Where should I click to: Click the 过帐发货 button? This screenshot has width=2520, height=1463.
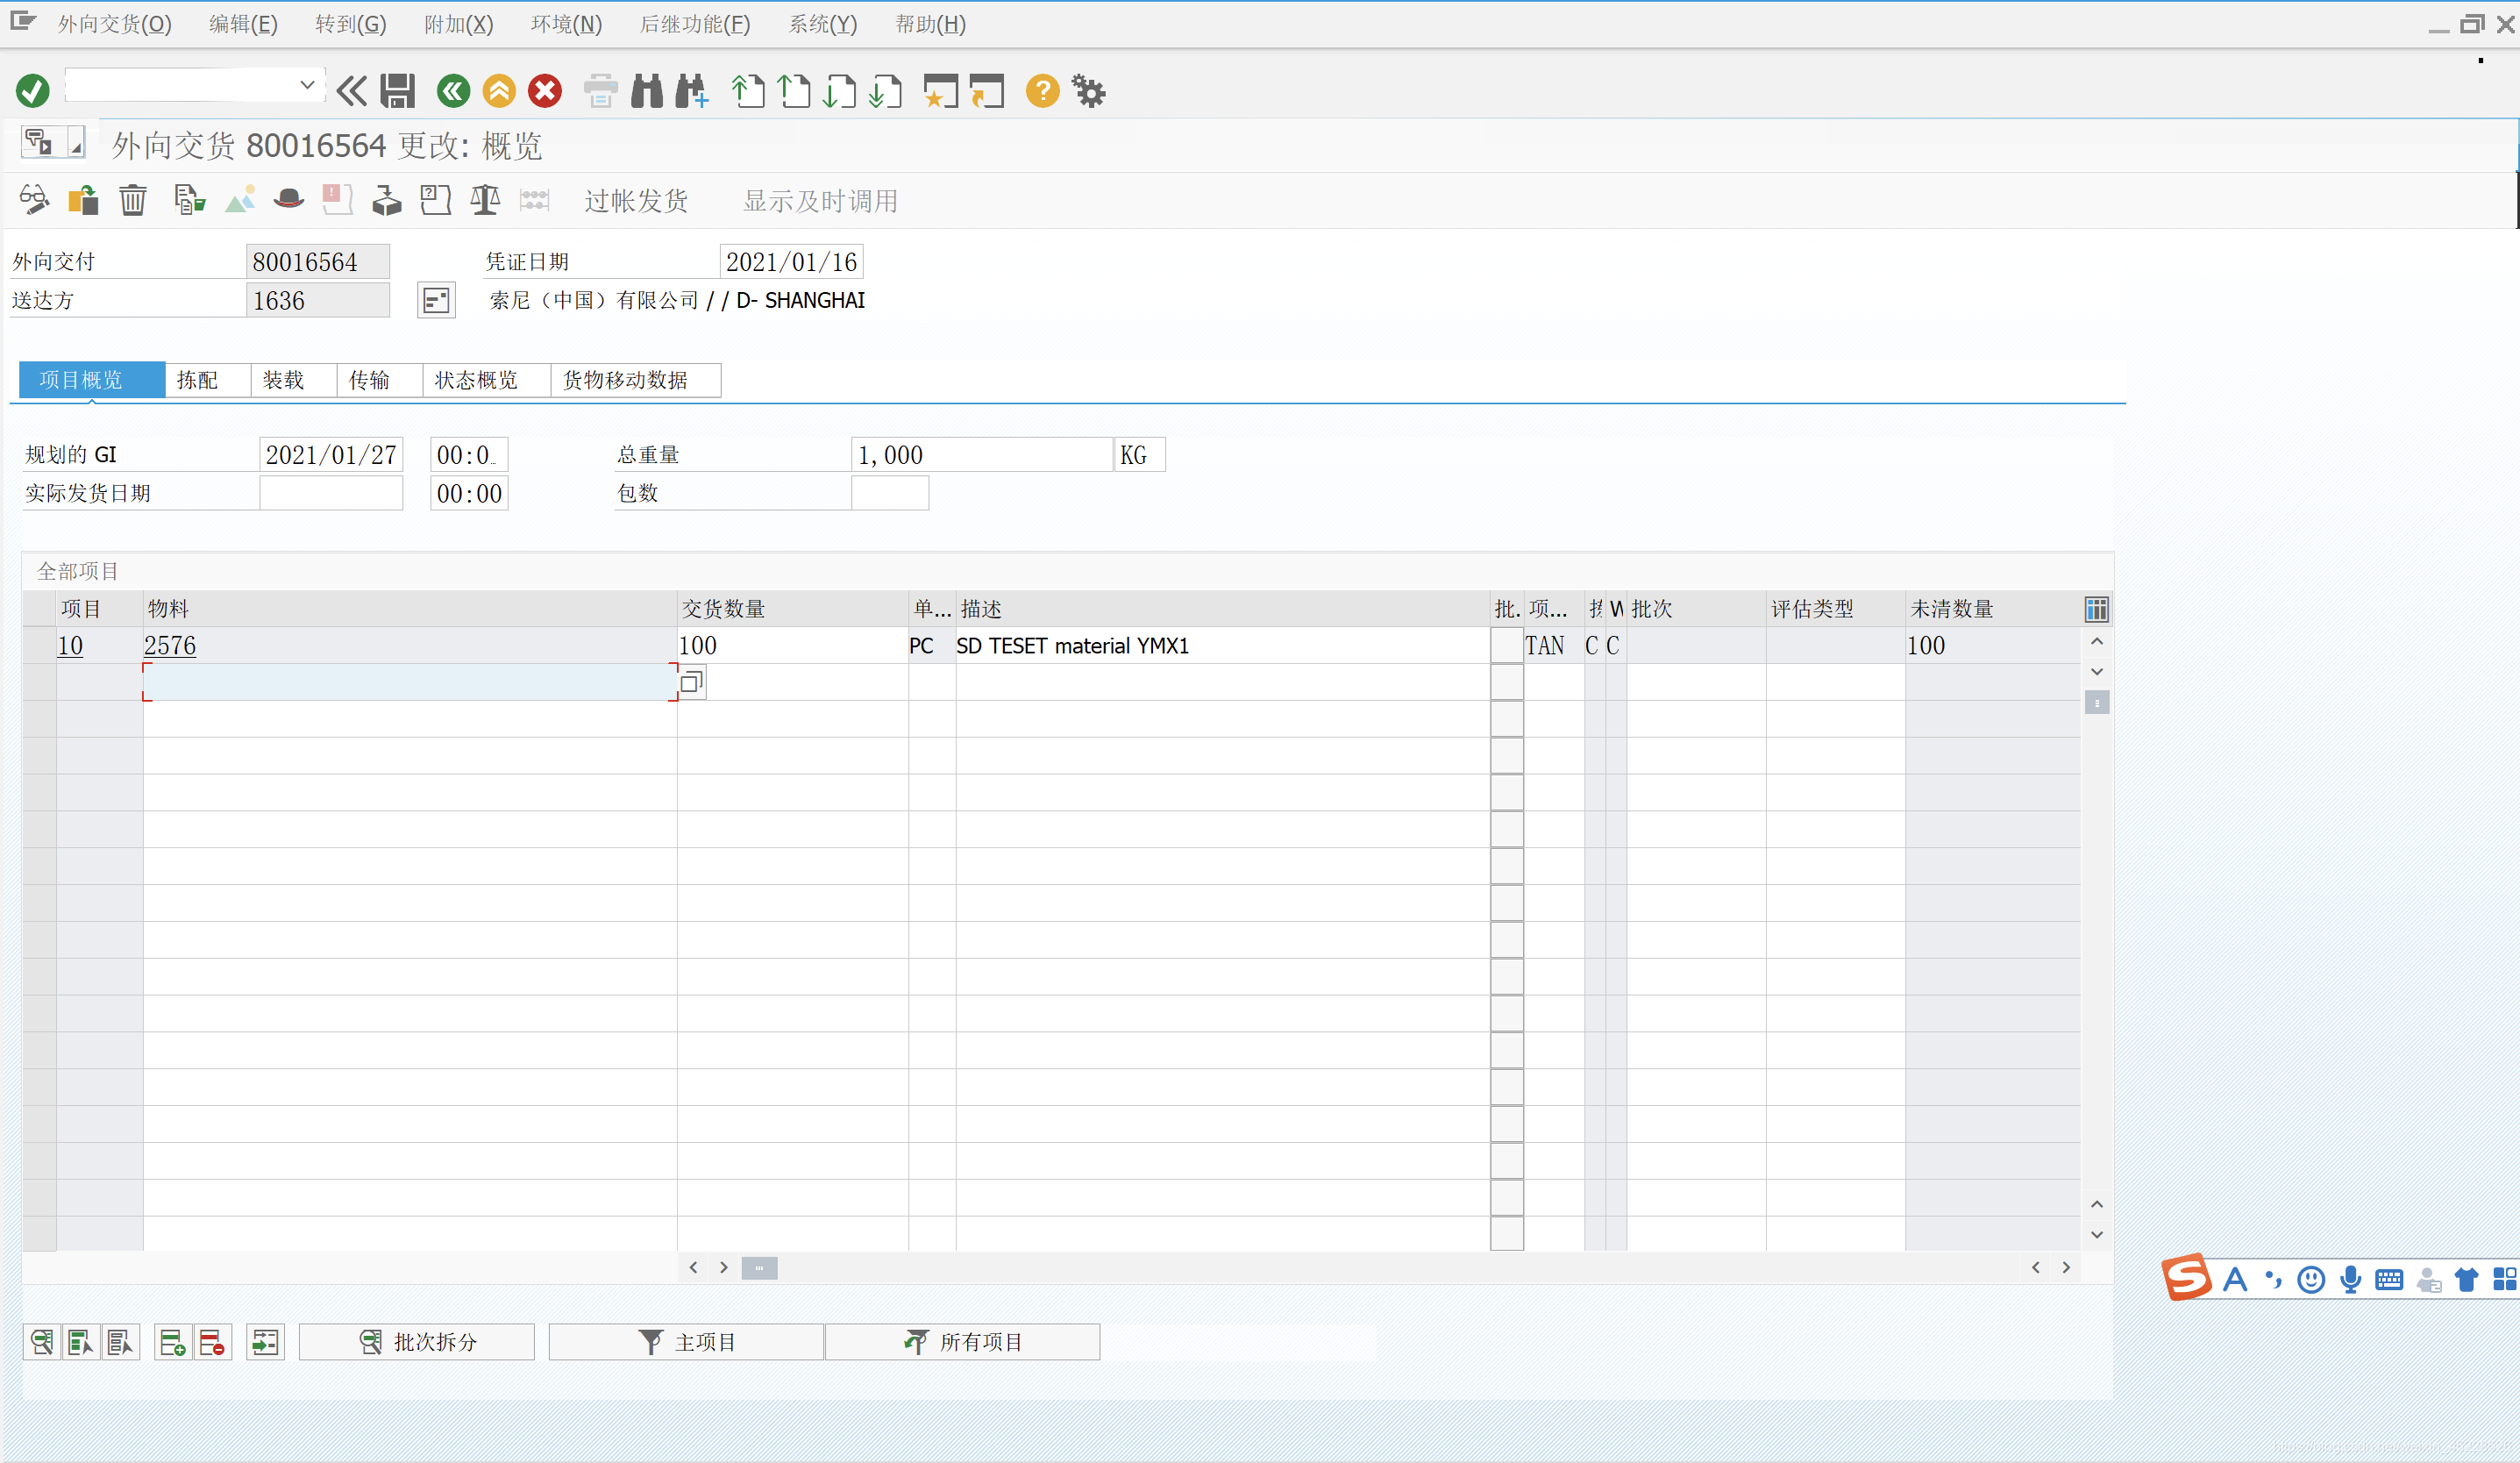pyautogui.click(x=636, y=201)
